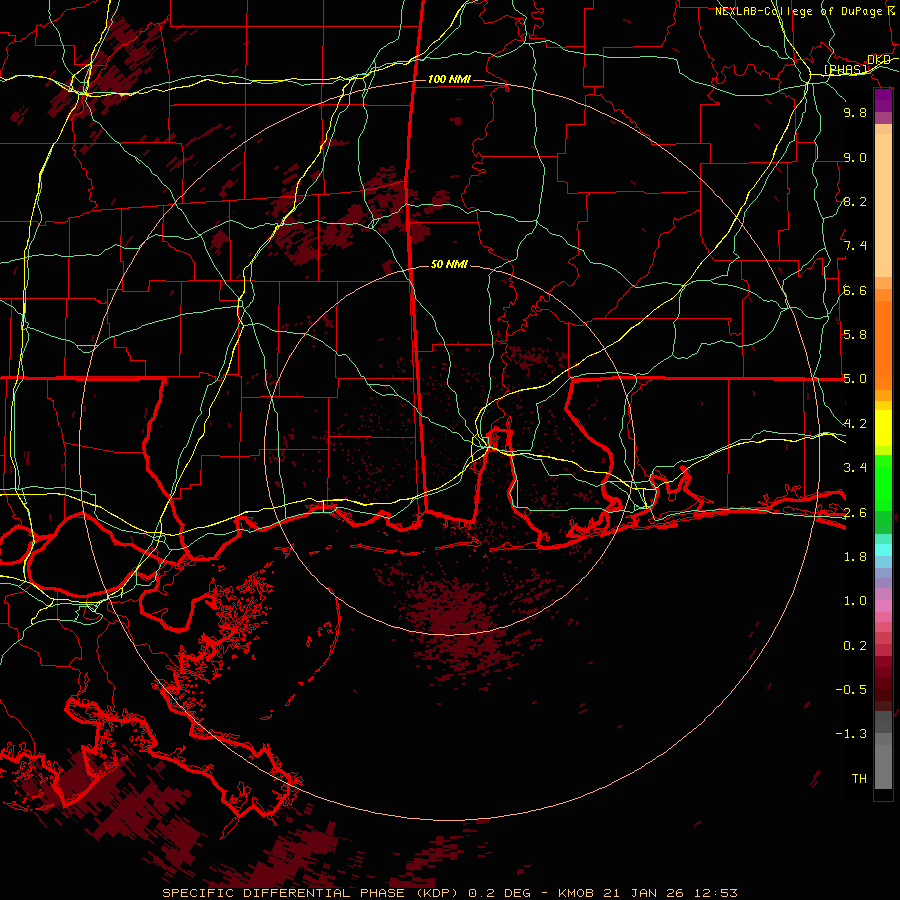This screenshot has height=900, width=900.
Task: Click the 0.2 value on the color scale
Action: click(x=855, y=646)
